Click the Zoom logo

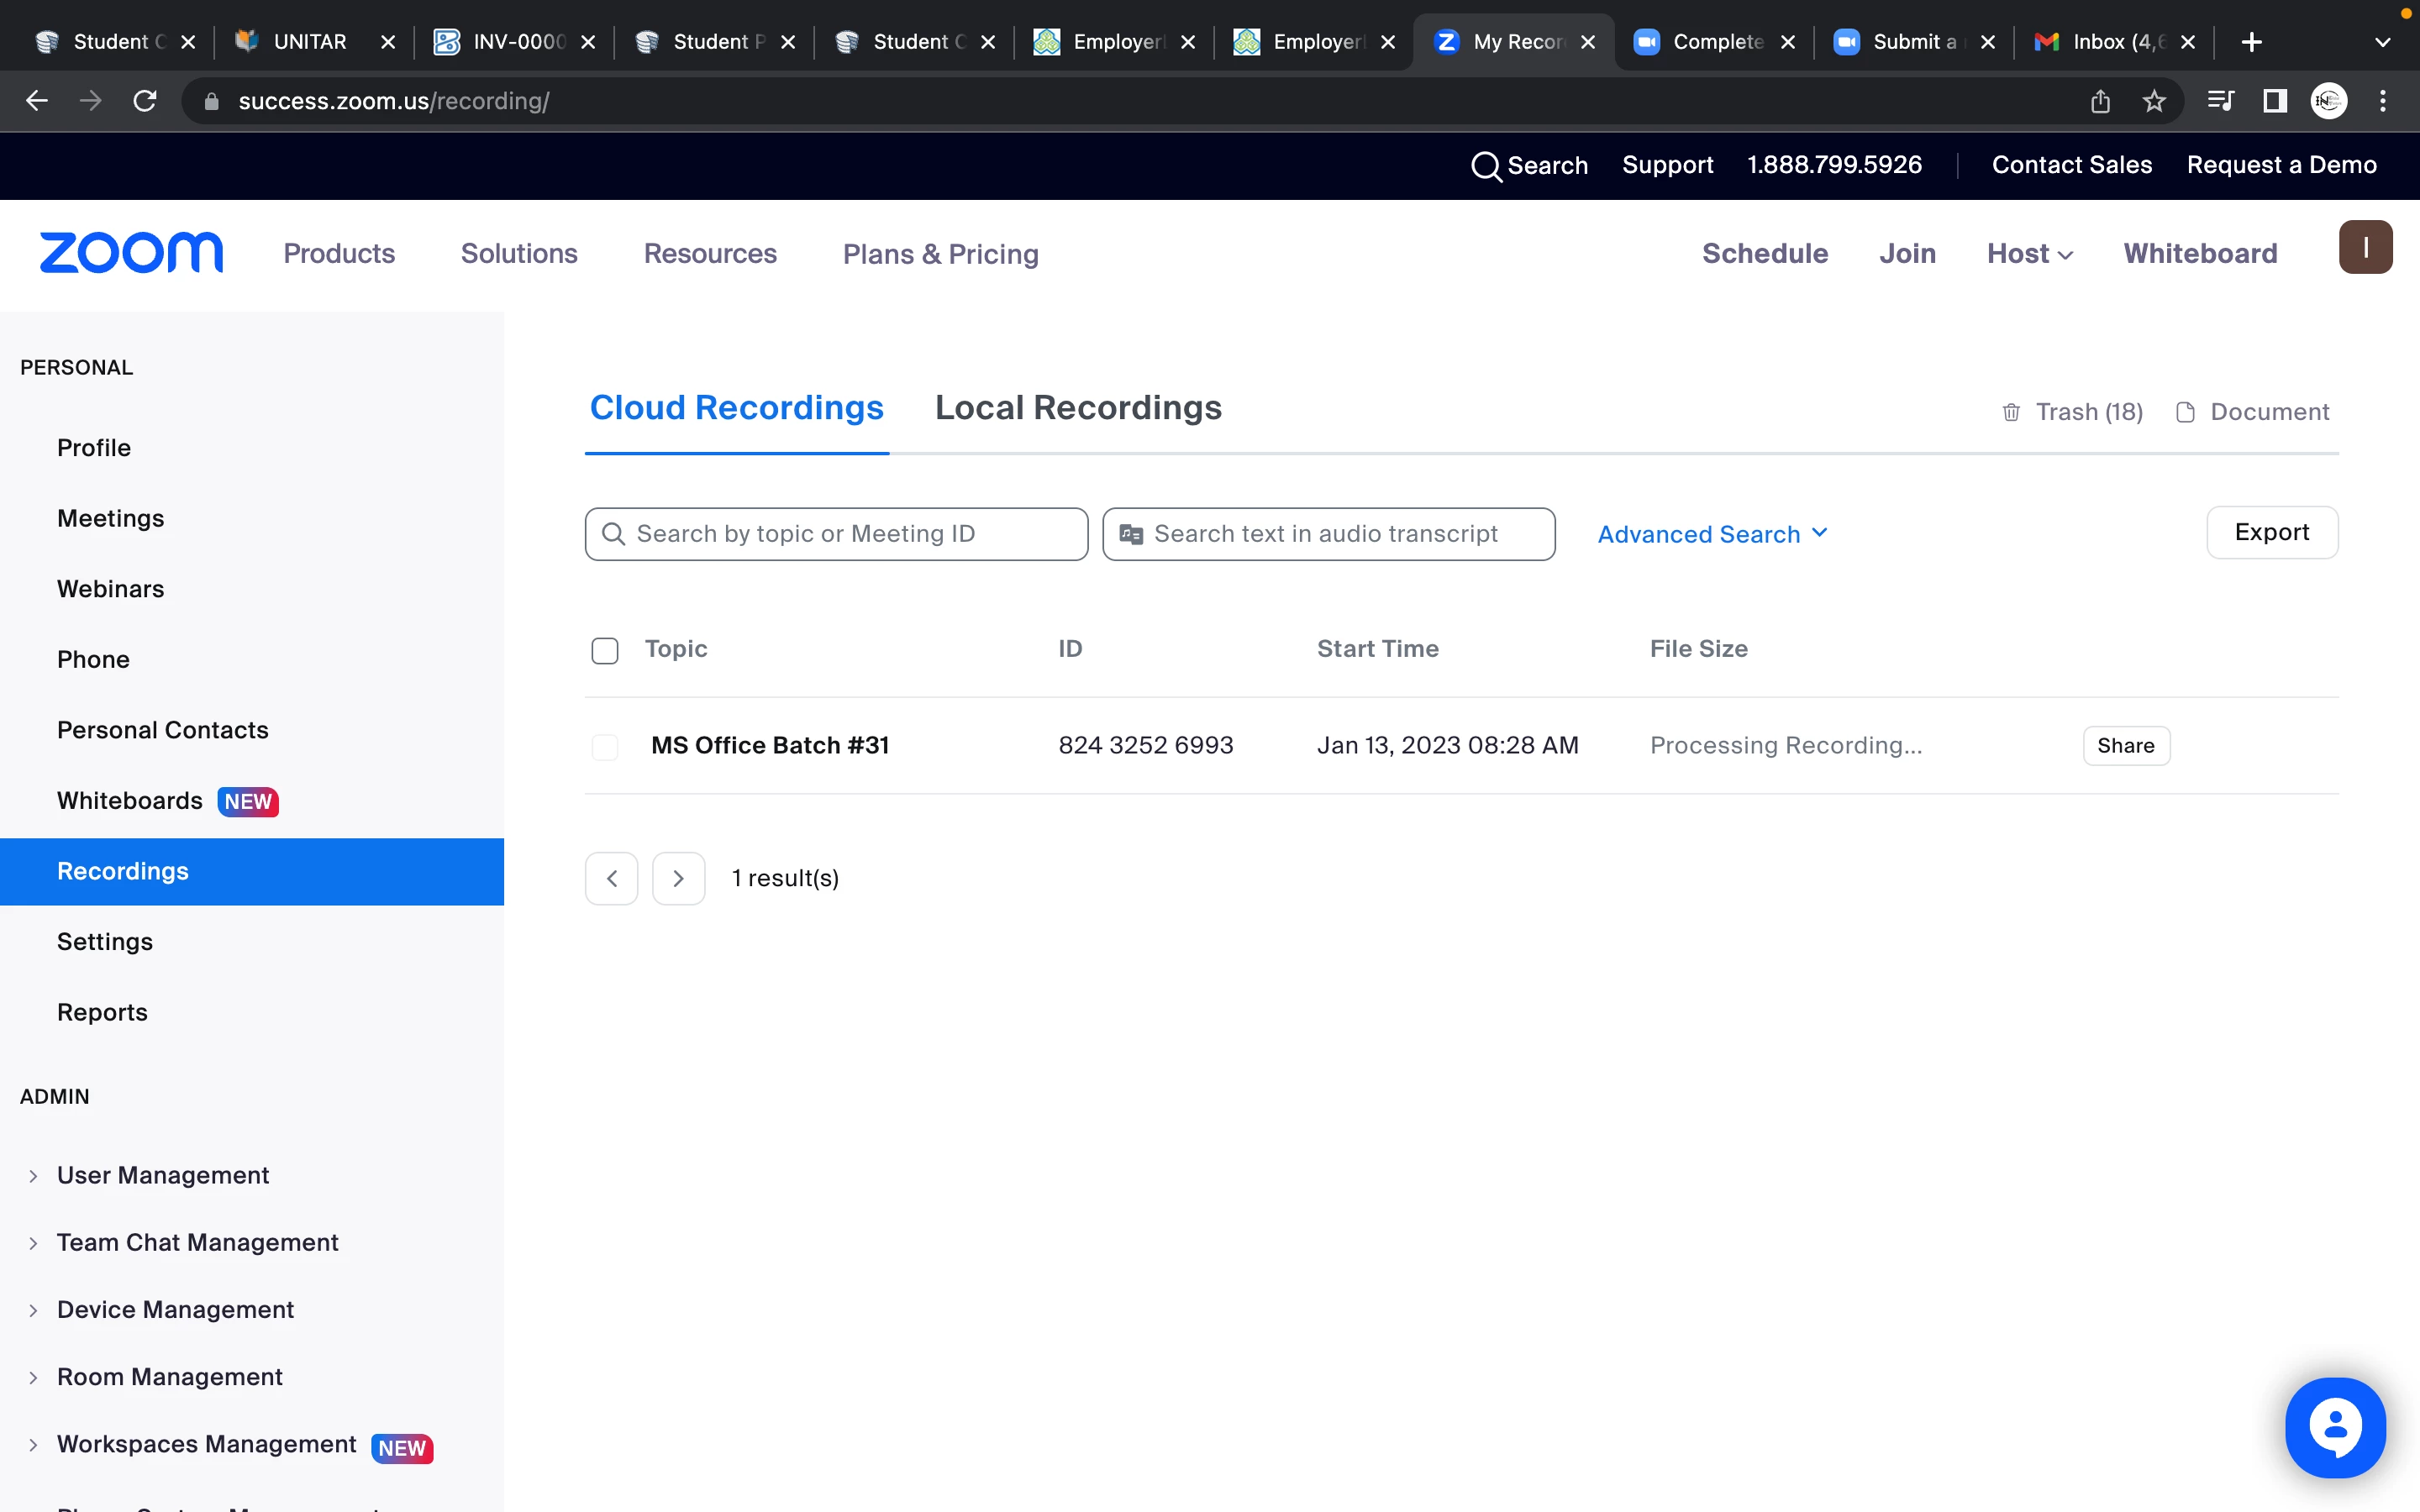pyautogui.click(x=131, y=253)
